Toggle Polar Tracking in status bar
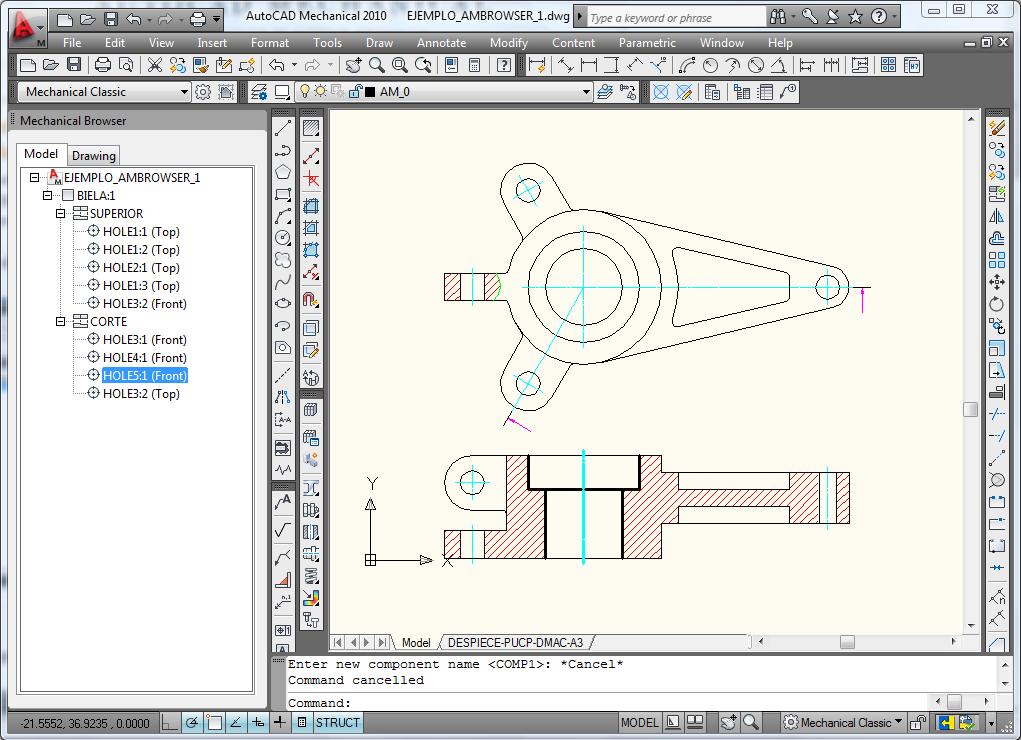This screenshot has height=740, width=1021. pos(192,722)
